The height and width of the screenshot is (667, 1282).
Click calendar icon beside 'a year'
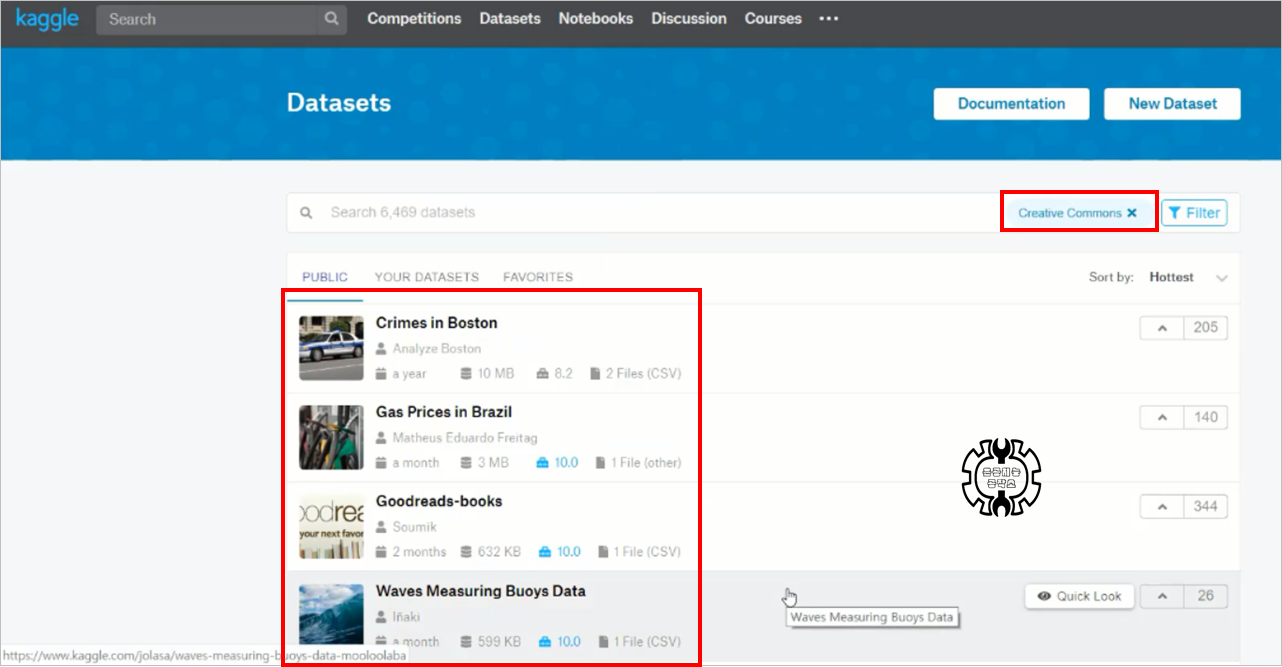coord(381,374)
